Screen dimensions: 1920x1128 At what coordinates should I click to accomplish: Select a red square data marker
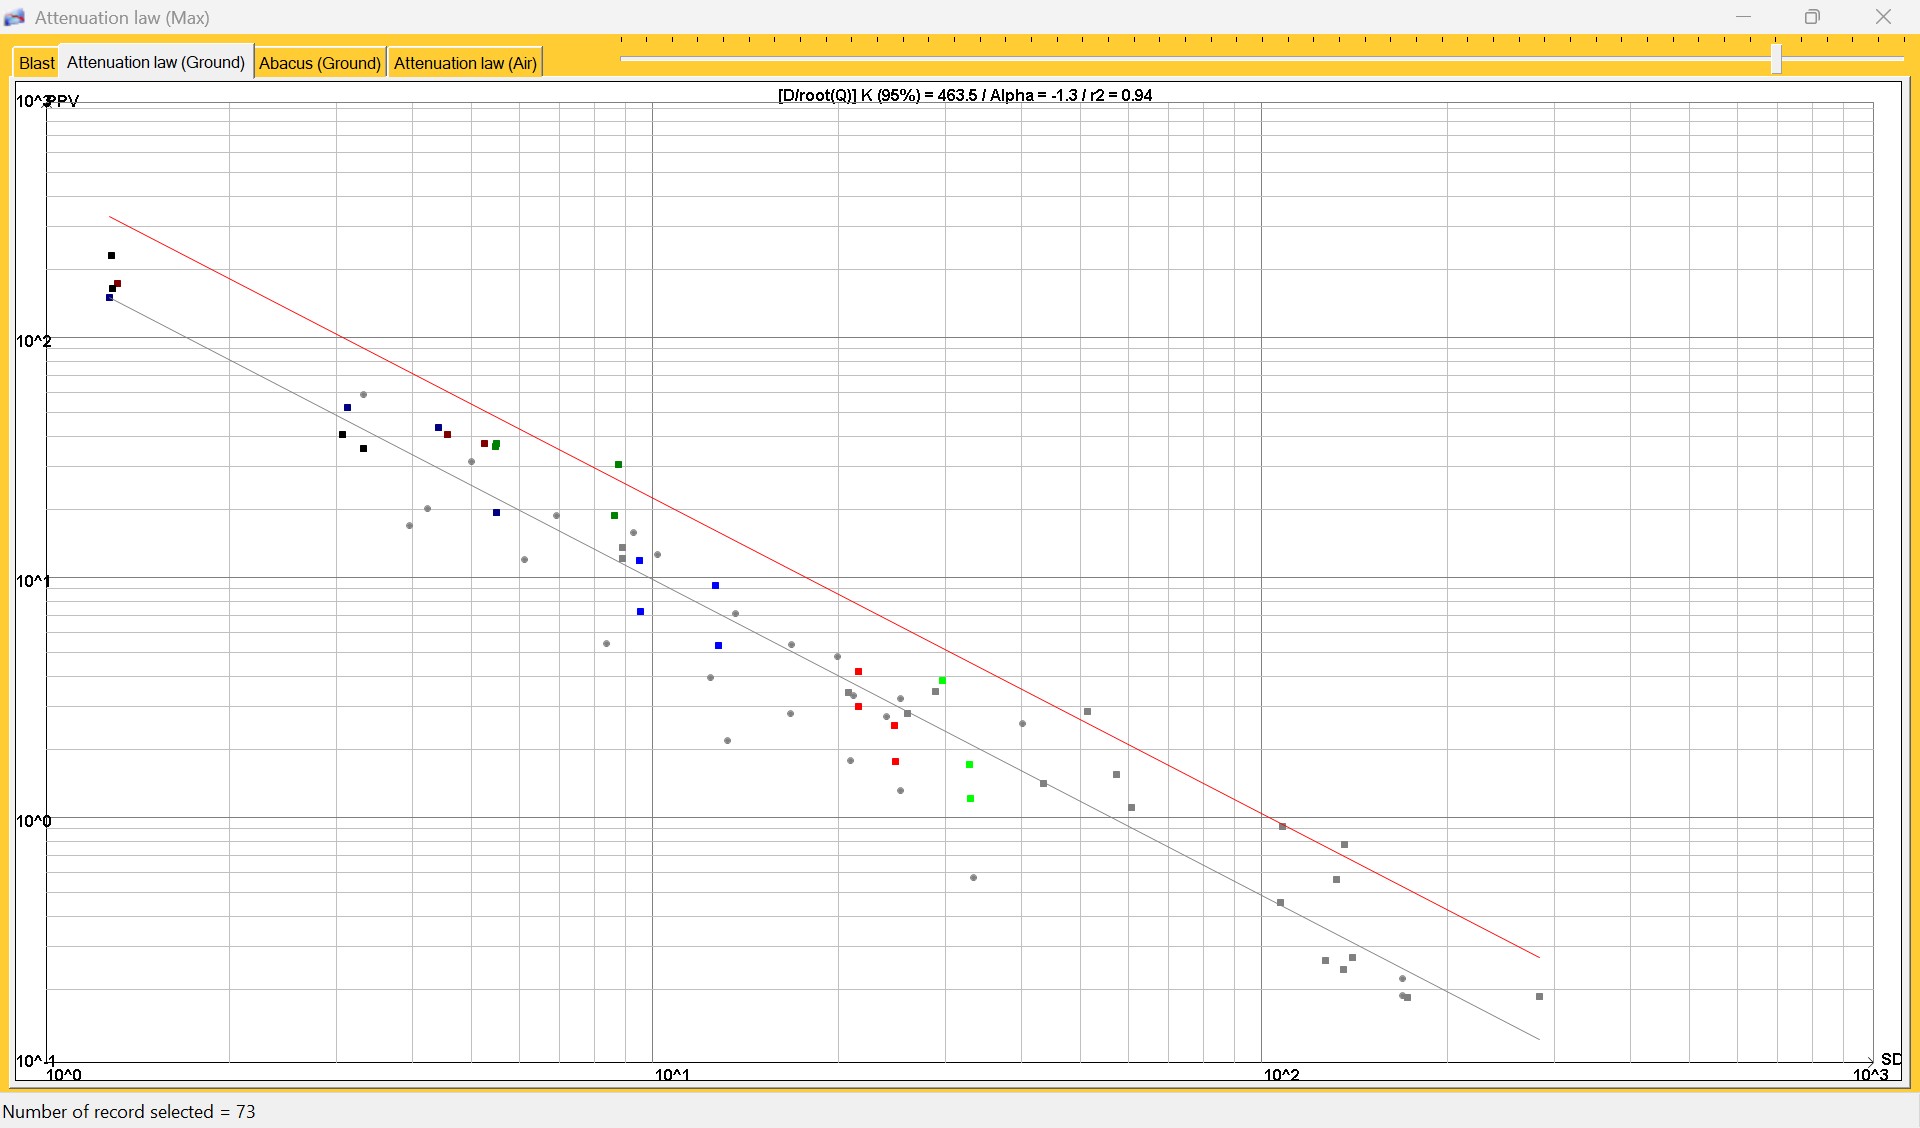[857, 671]
